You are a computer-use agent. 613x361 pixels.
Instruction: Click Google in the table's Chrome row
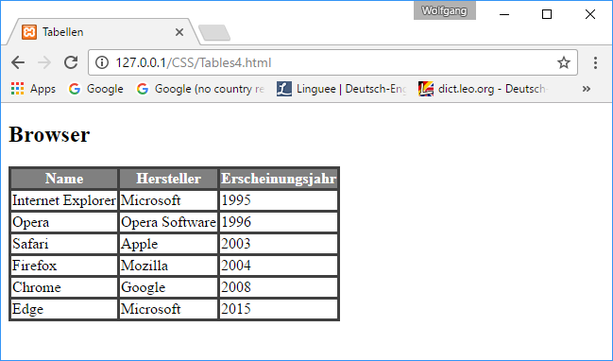[x=168, y=287]
